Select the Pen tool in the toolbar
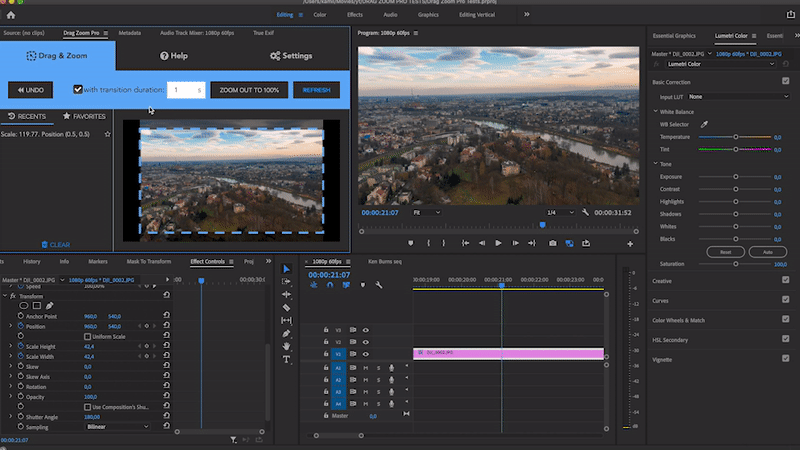Viewport: 800px width, 450px height. (286, 333)
